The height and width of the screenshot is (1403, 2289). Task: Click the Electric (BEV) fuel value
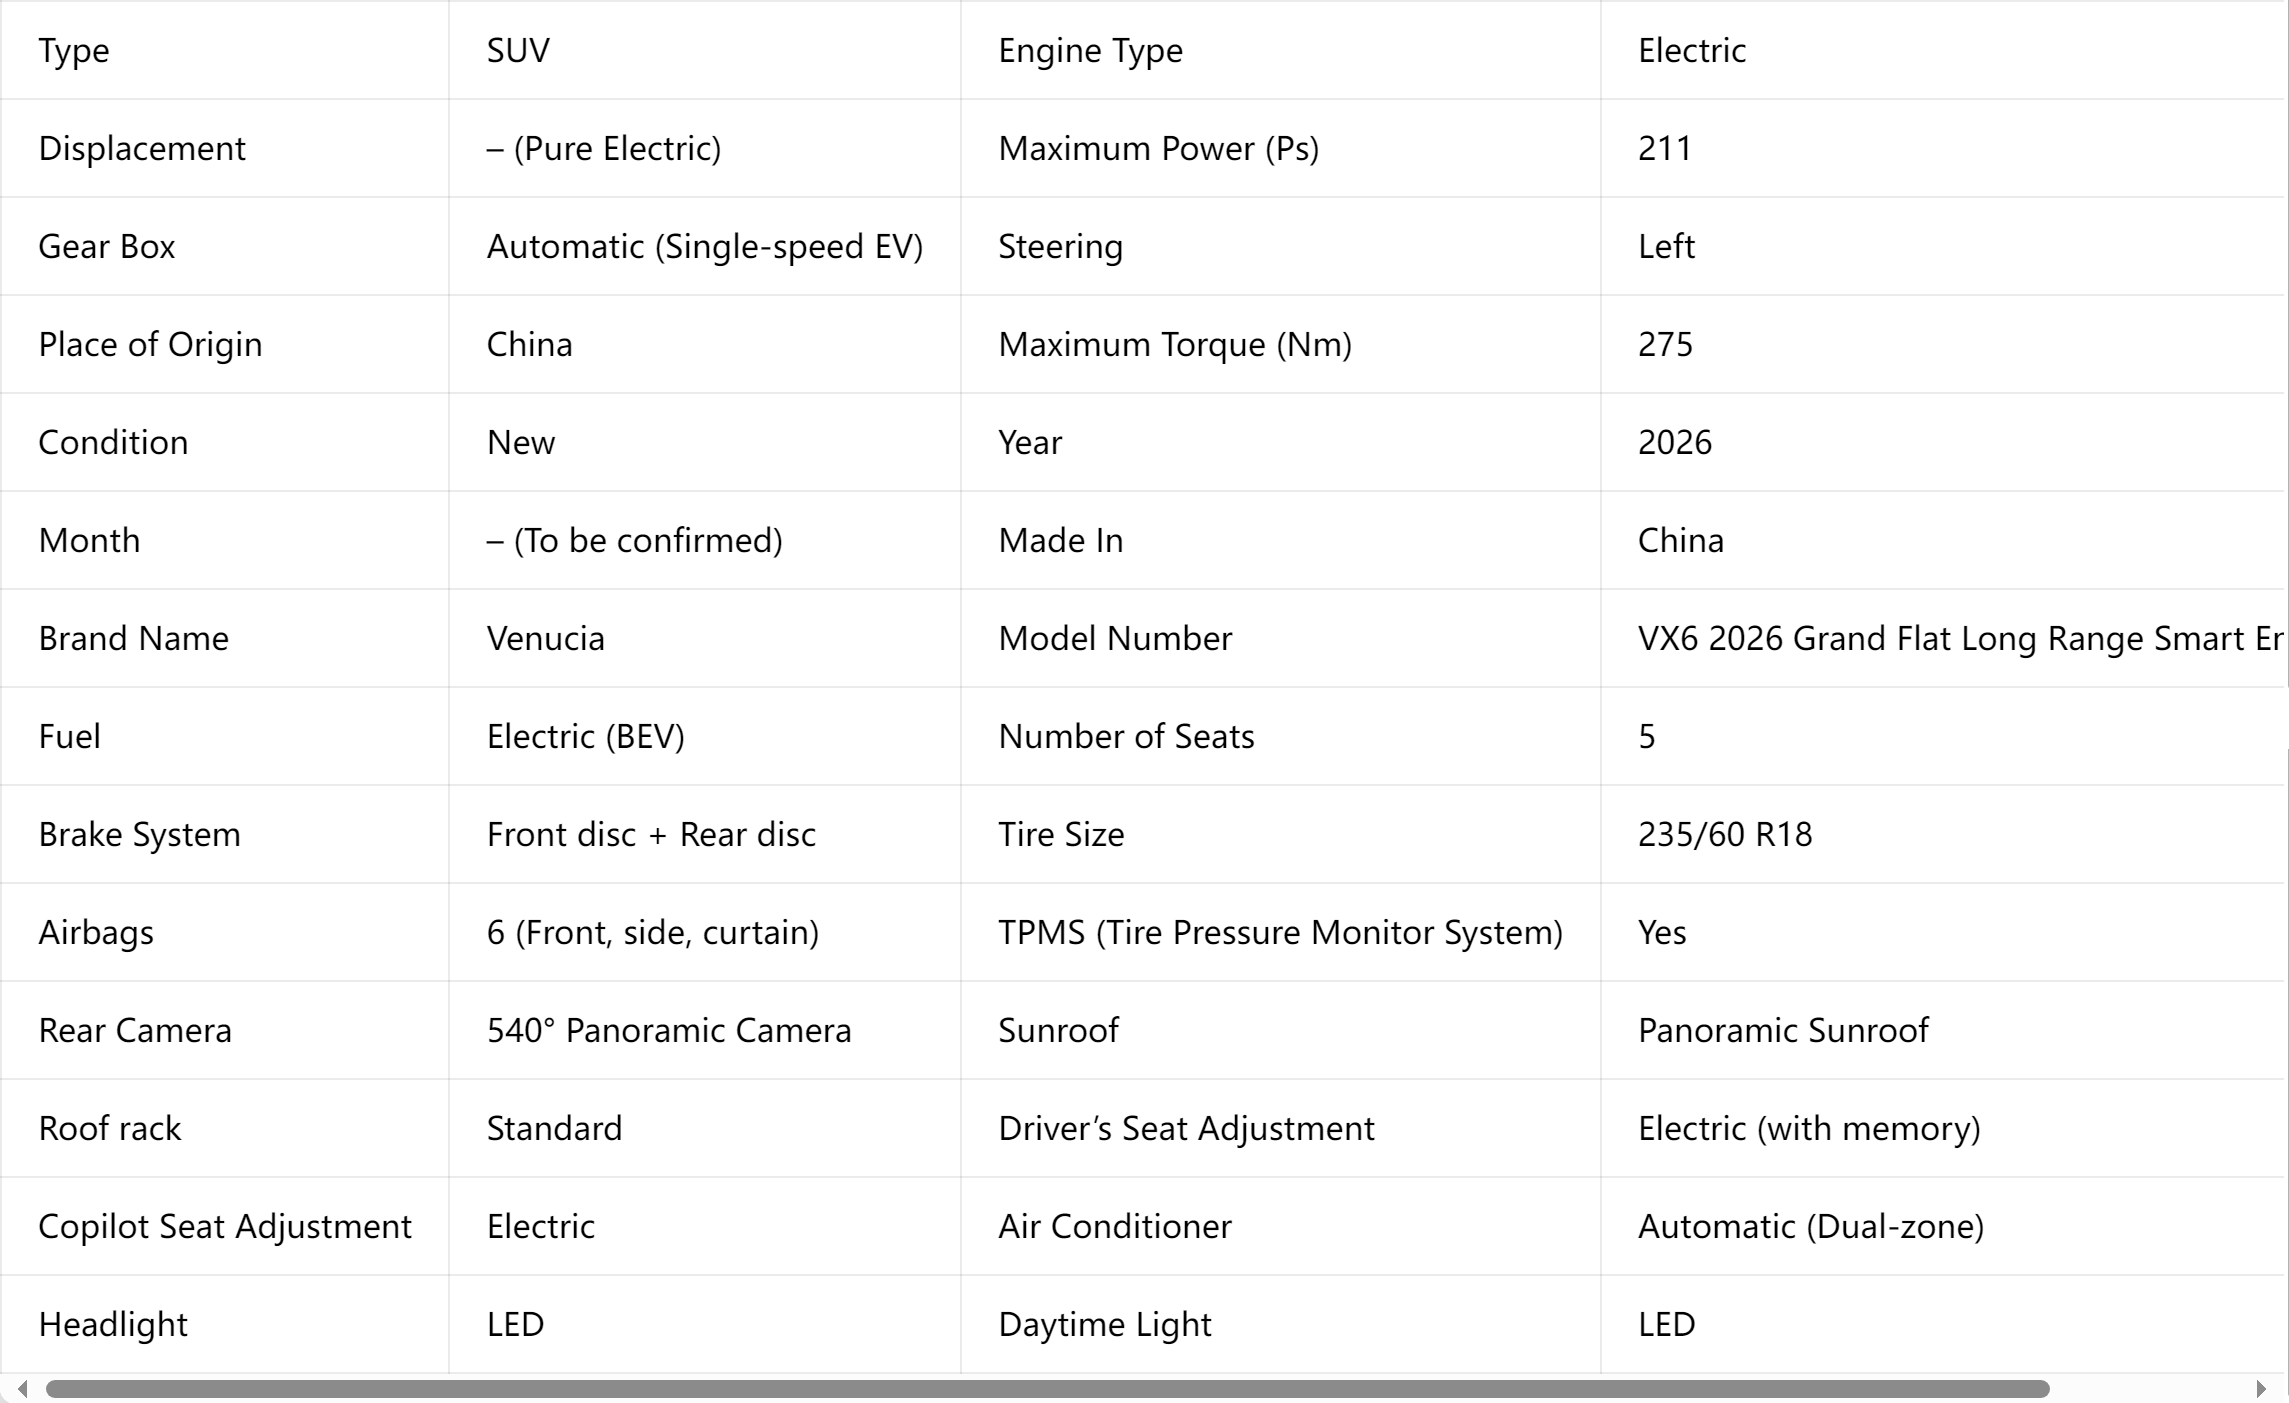(x=586, y=736)
